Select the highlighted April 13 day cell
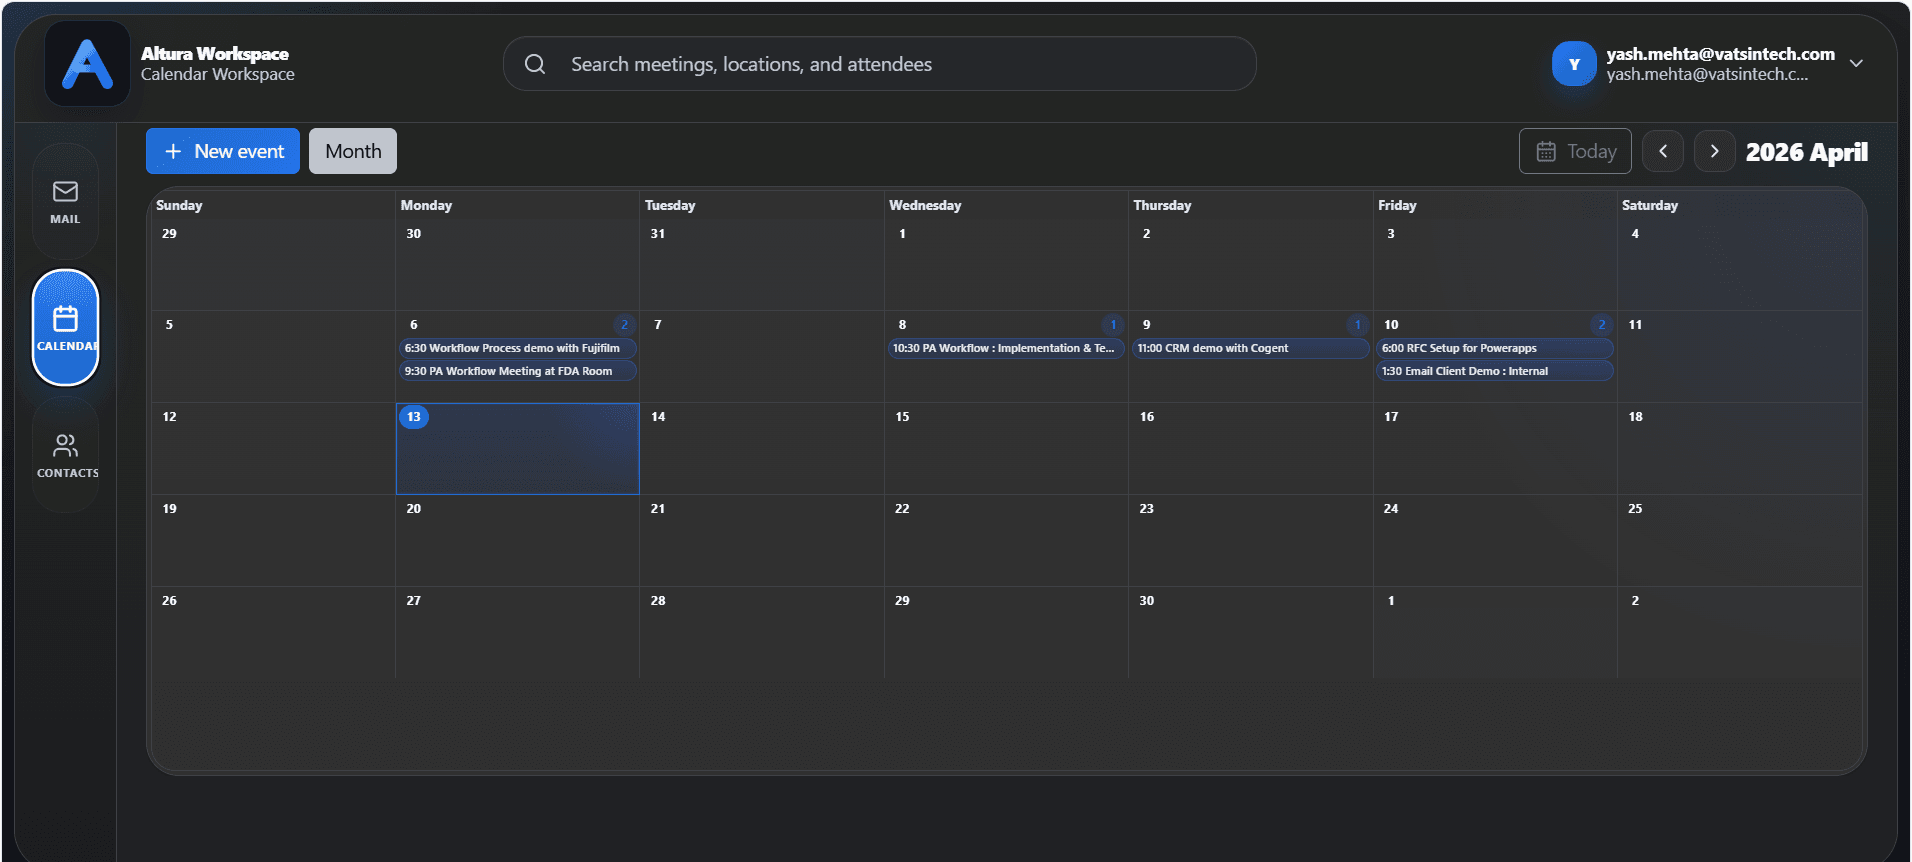This screenshot has height=862, width=1912. coord(517,455)
